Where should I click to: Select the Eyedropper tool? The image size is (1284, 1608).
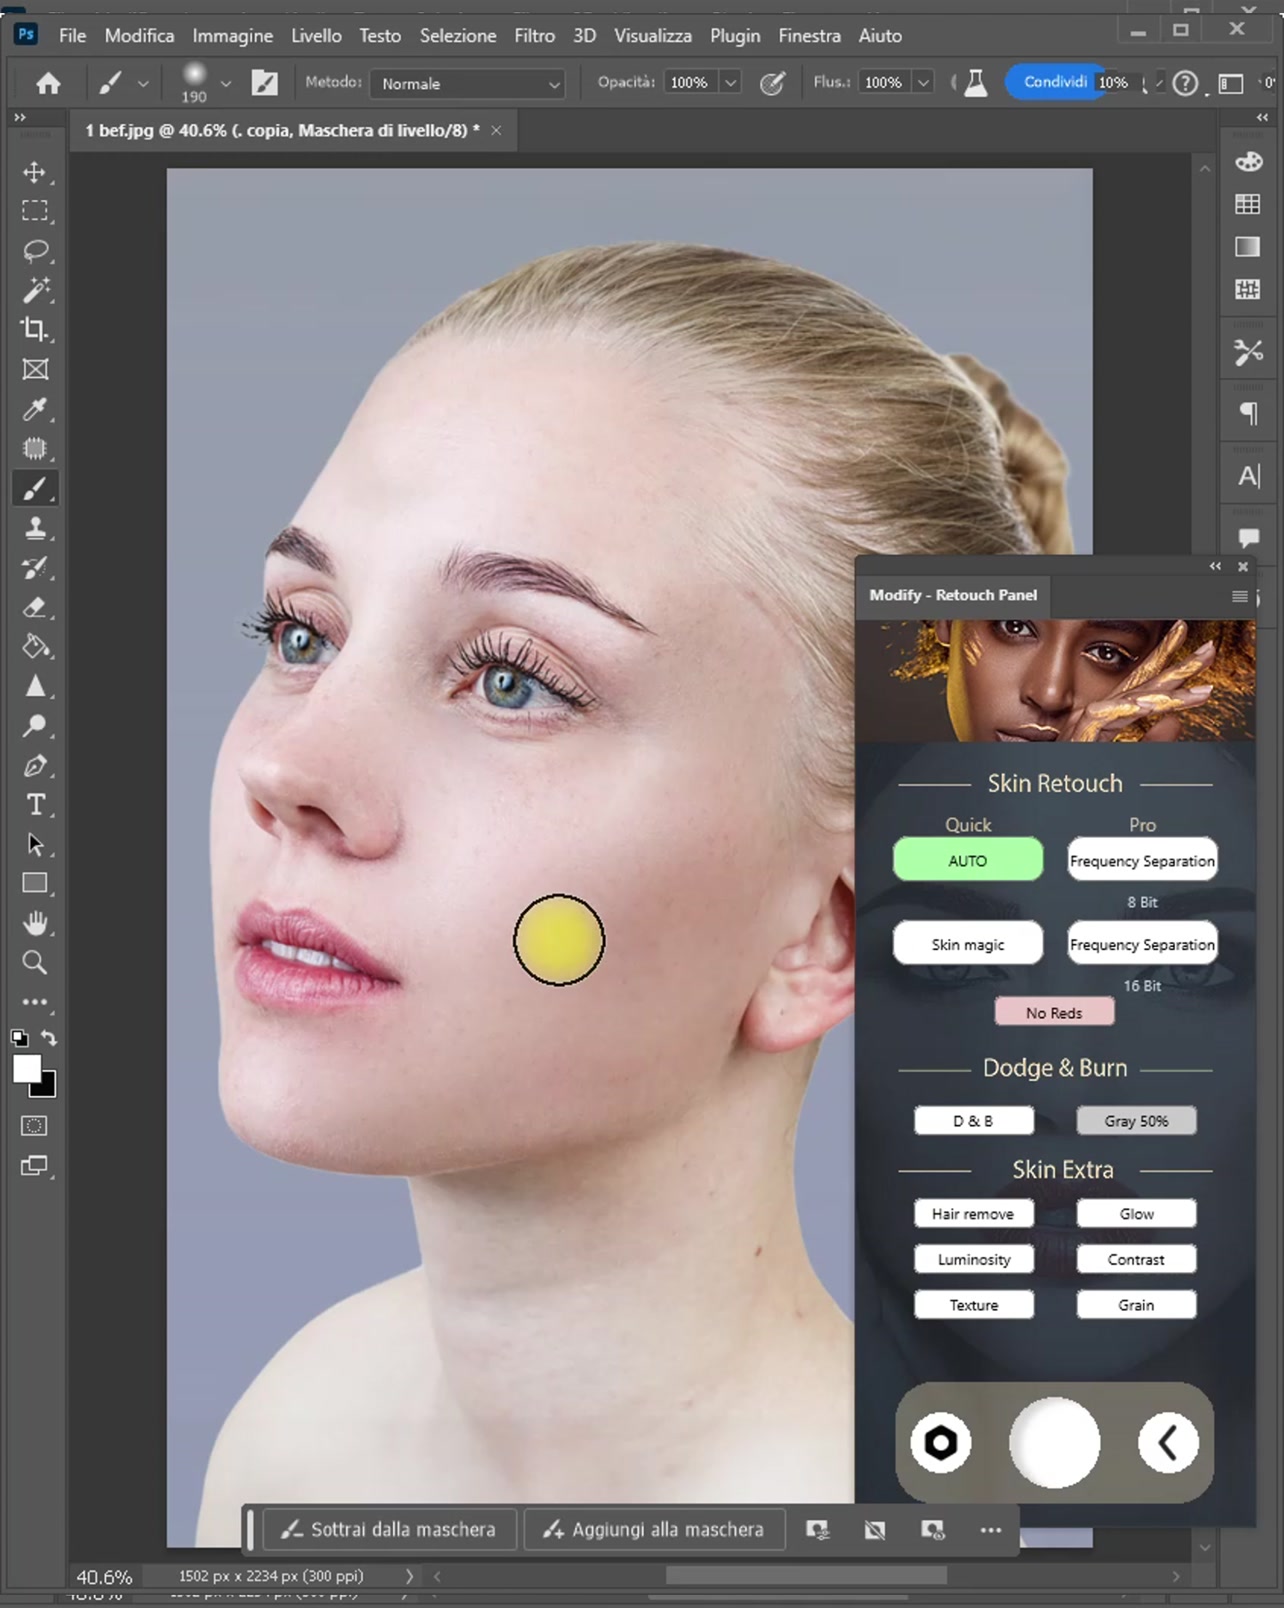[x=35, y=409]
